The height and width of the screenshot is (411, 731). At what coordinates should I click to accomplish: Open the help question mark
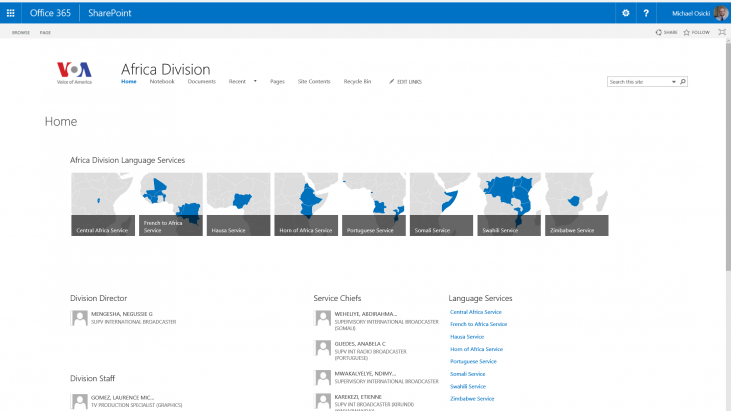646,13
